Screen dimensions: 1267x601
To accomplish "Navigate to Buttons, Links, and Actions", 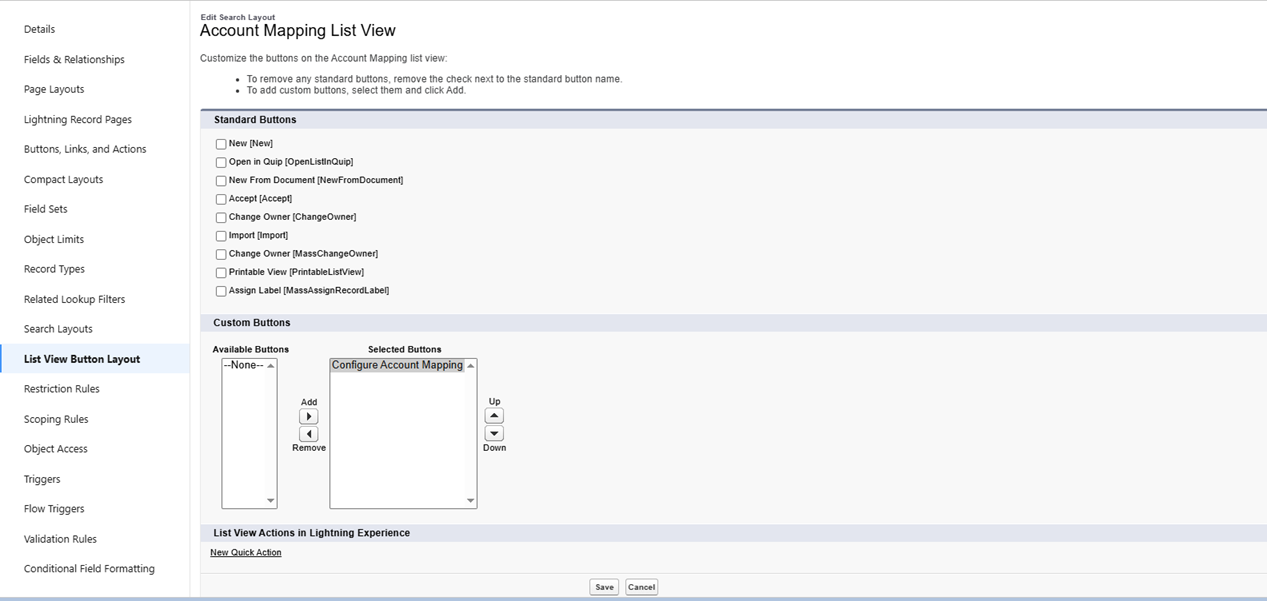I will (85, 149).
